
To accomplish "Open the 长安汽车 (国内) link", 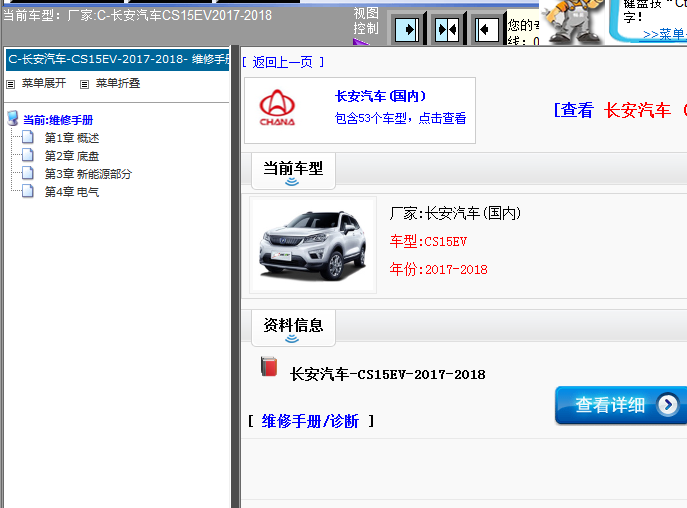I will [380, 97].
